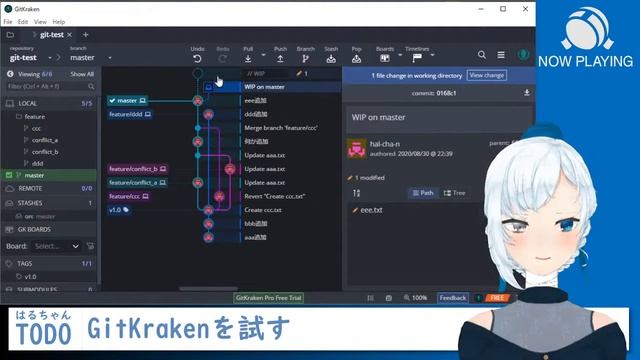Click Show All in left panel

82,74
